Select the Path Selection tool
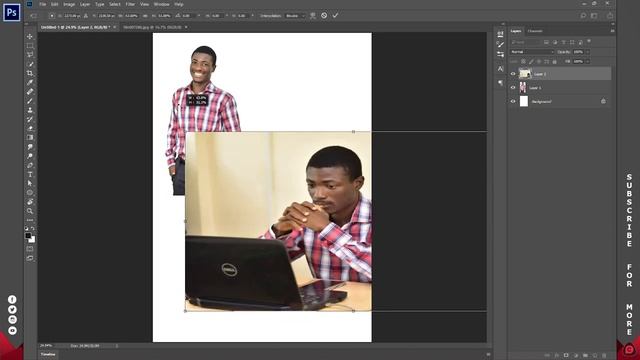The width and height of the screenshot is (640, 360). 30,184
